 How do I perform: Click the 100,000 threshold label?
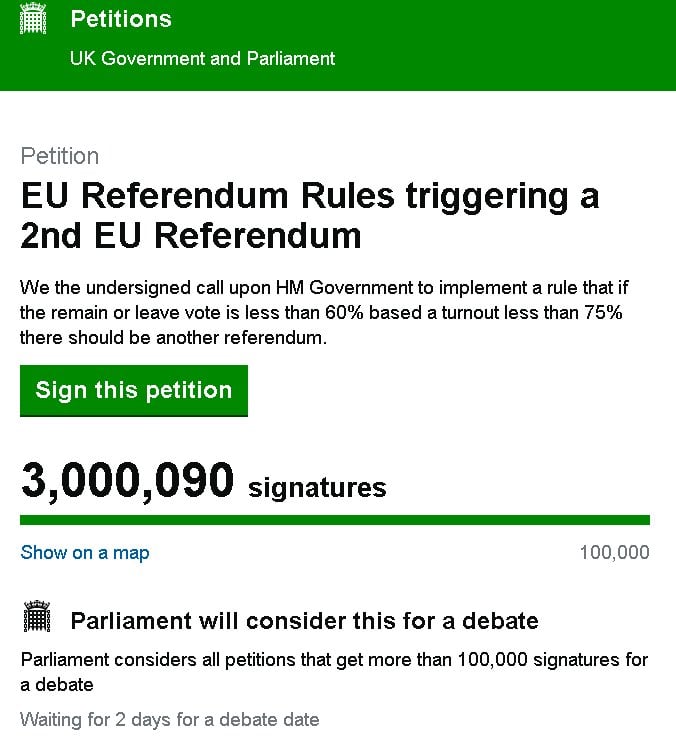click(x=614, y=552)
